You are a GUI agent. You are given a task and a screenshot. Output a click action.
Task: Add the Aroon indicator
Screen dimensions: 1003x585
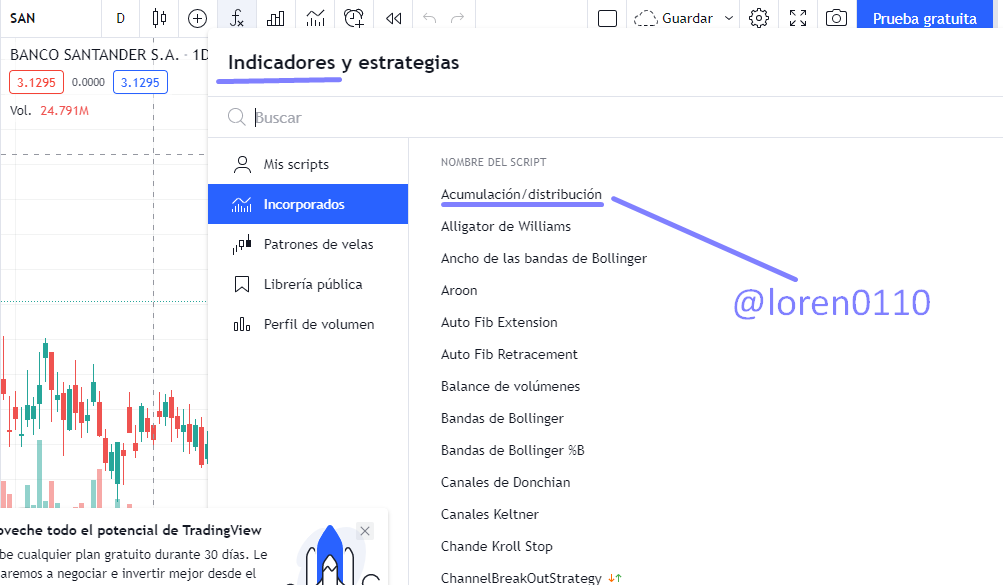point(459,290)
